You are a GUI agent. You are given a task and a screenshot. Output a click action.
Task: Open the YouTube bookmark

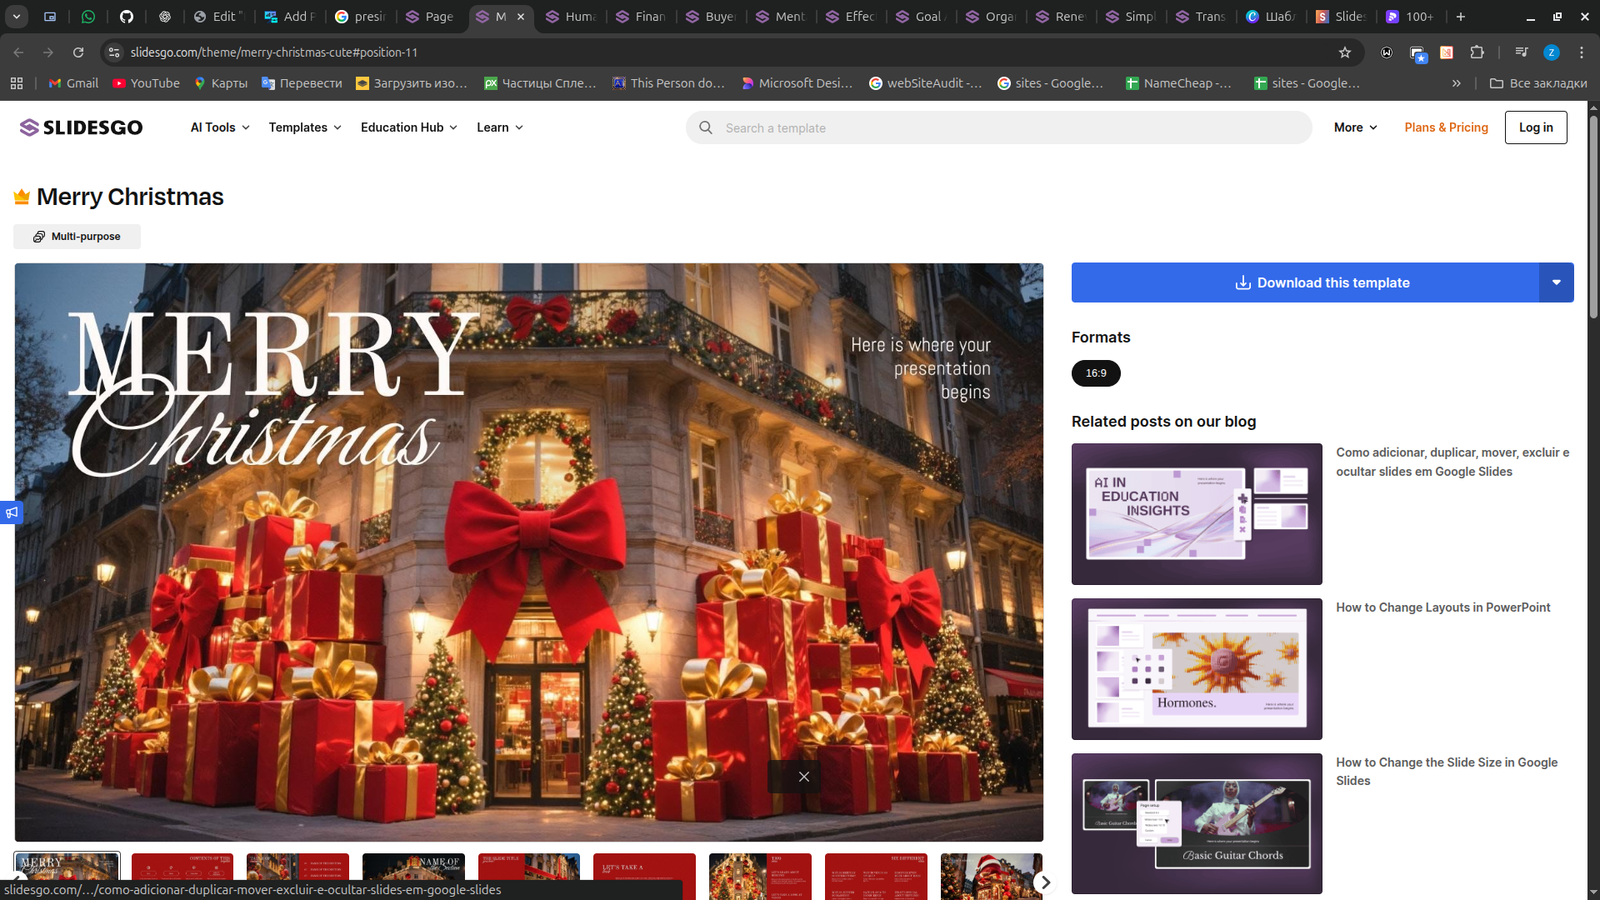(x=146, y=83)
